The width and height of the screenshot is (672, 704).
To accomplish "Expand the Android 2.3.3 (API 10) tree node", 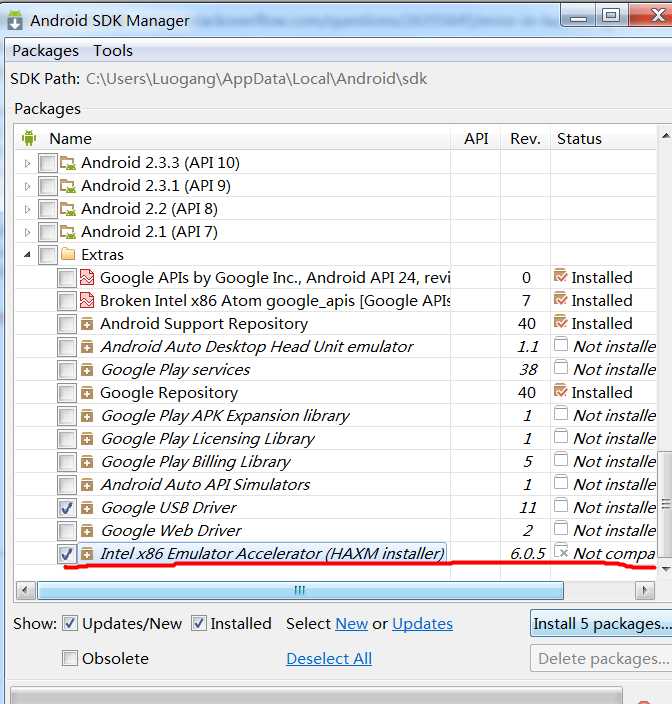I will point(27,163).
